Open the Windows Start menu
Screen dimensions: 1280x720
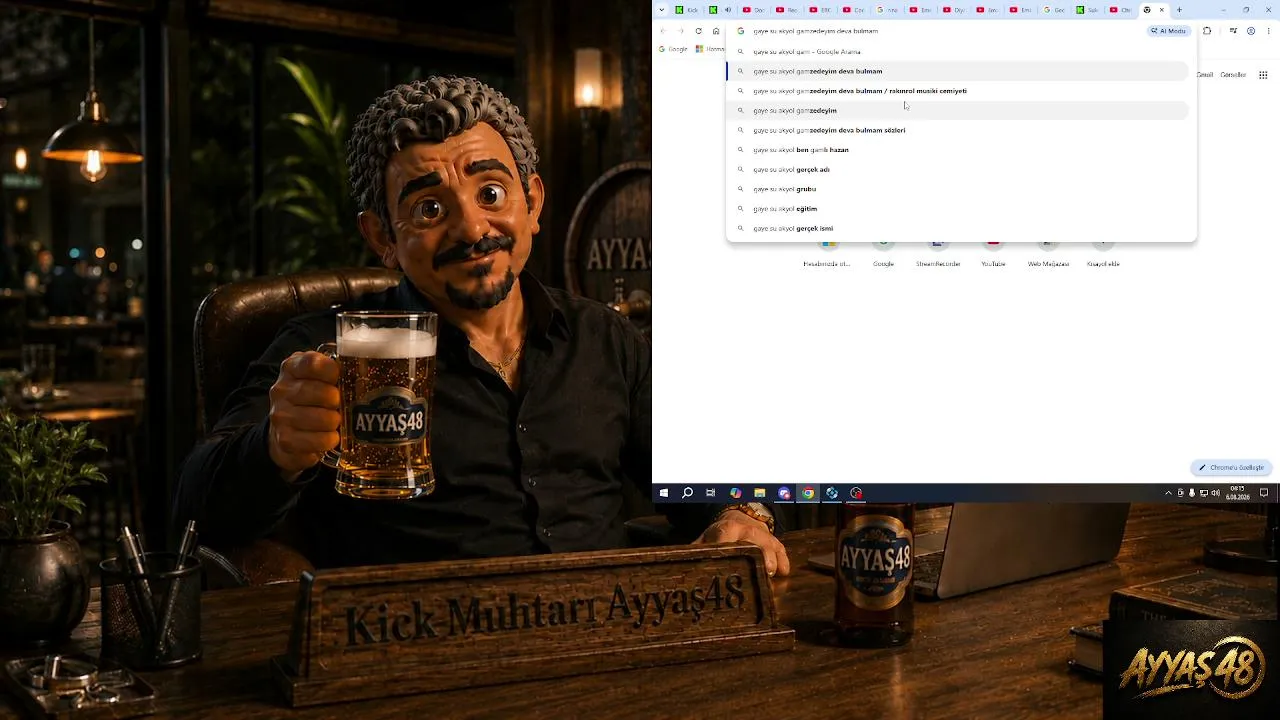coord(664,493)
